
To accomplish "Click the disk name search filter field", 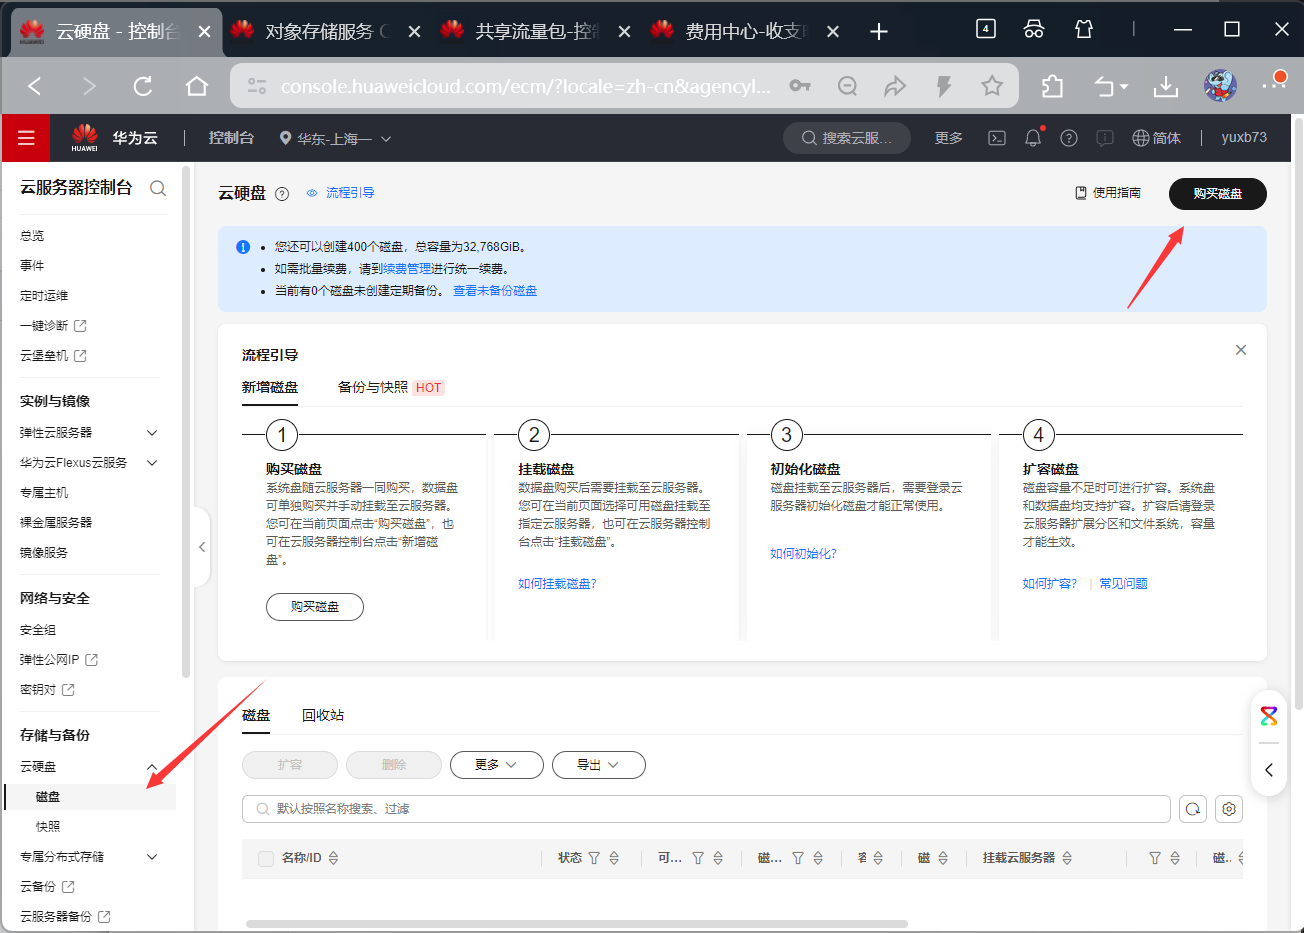I will point(706,809).
